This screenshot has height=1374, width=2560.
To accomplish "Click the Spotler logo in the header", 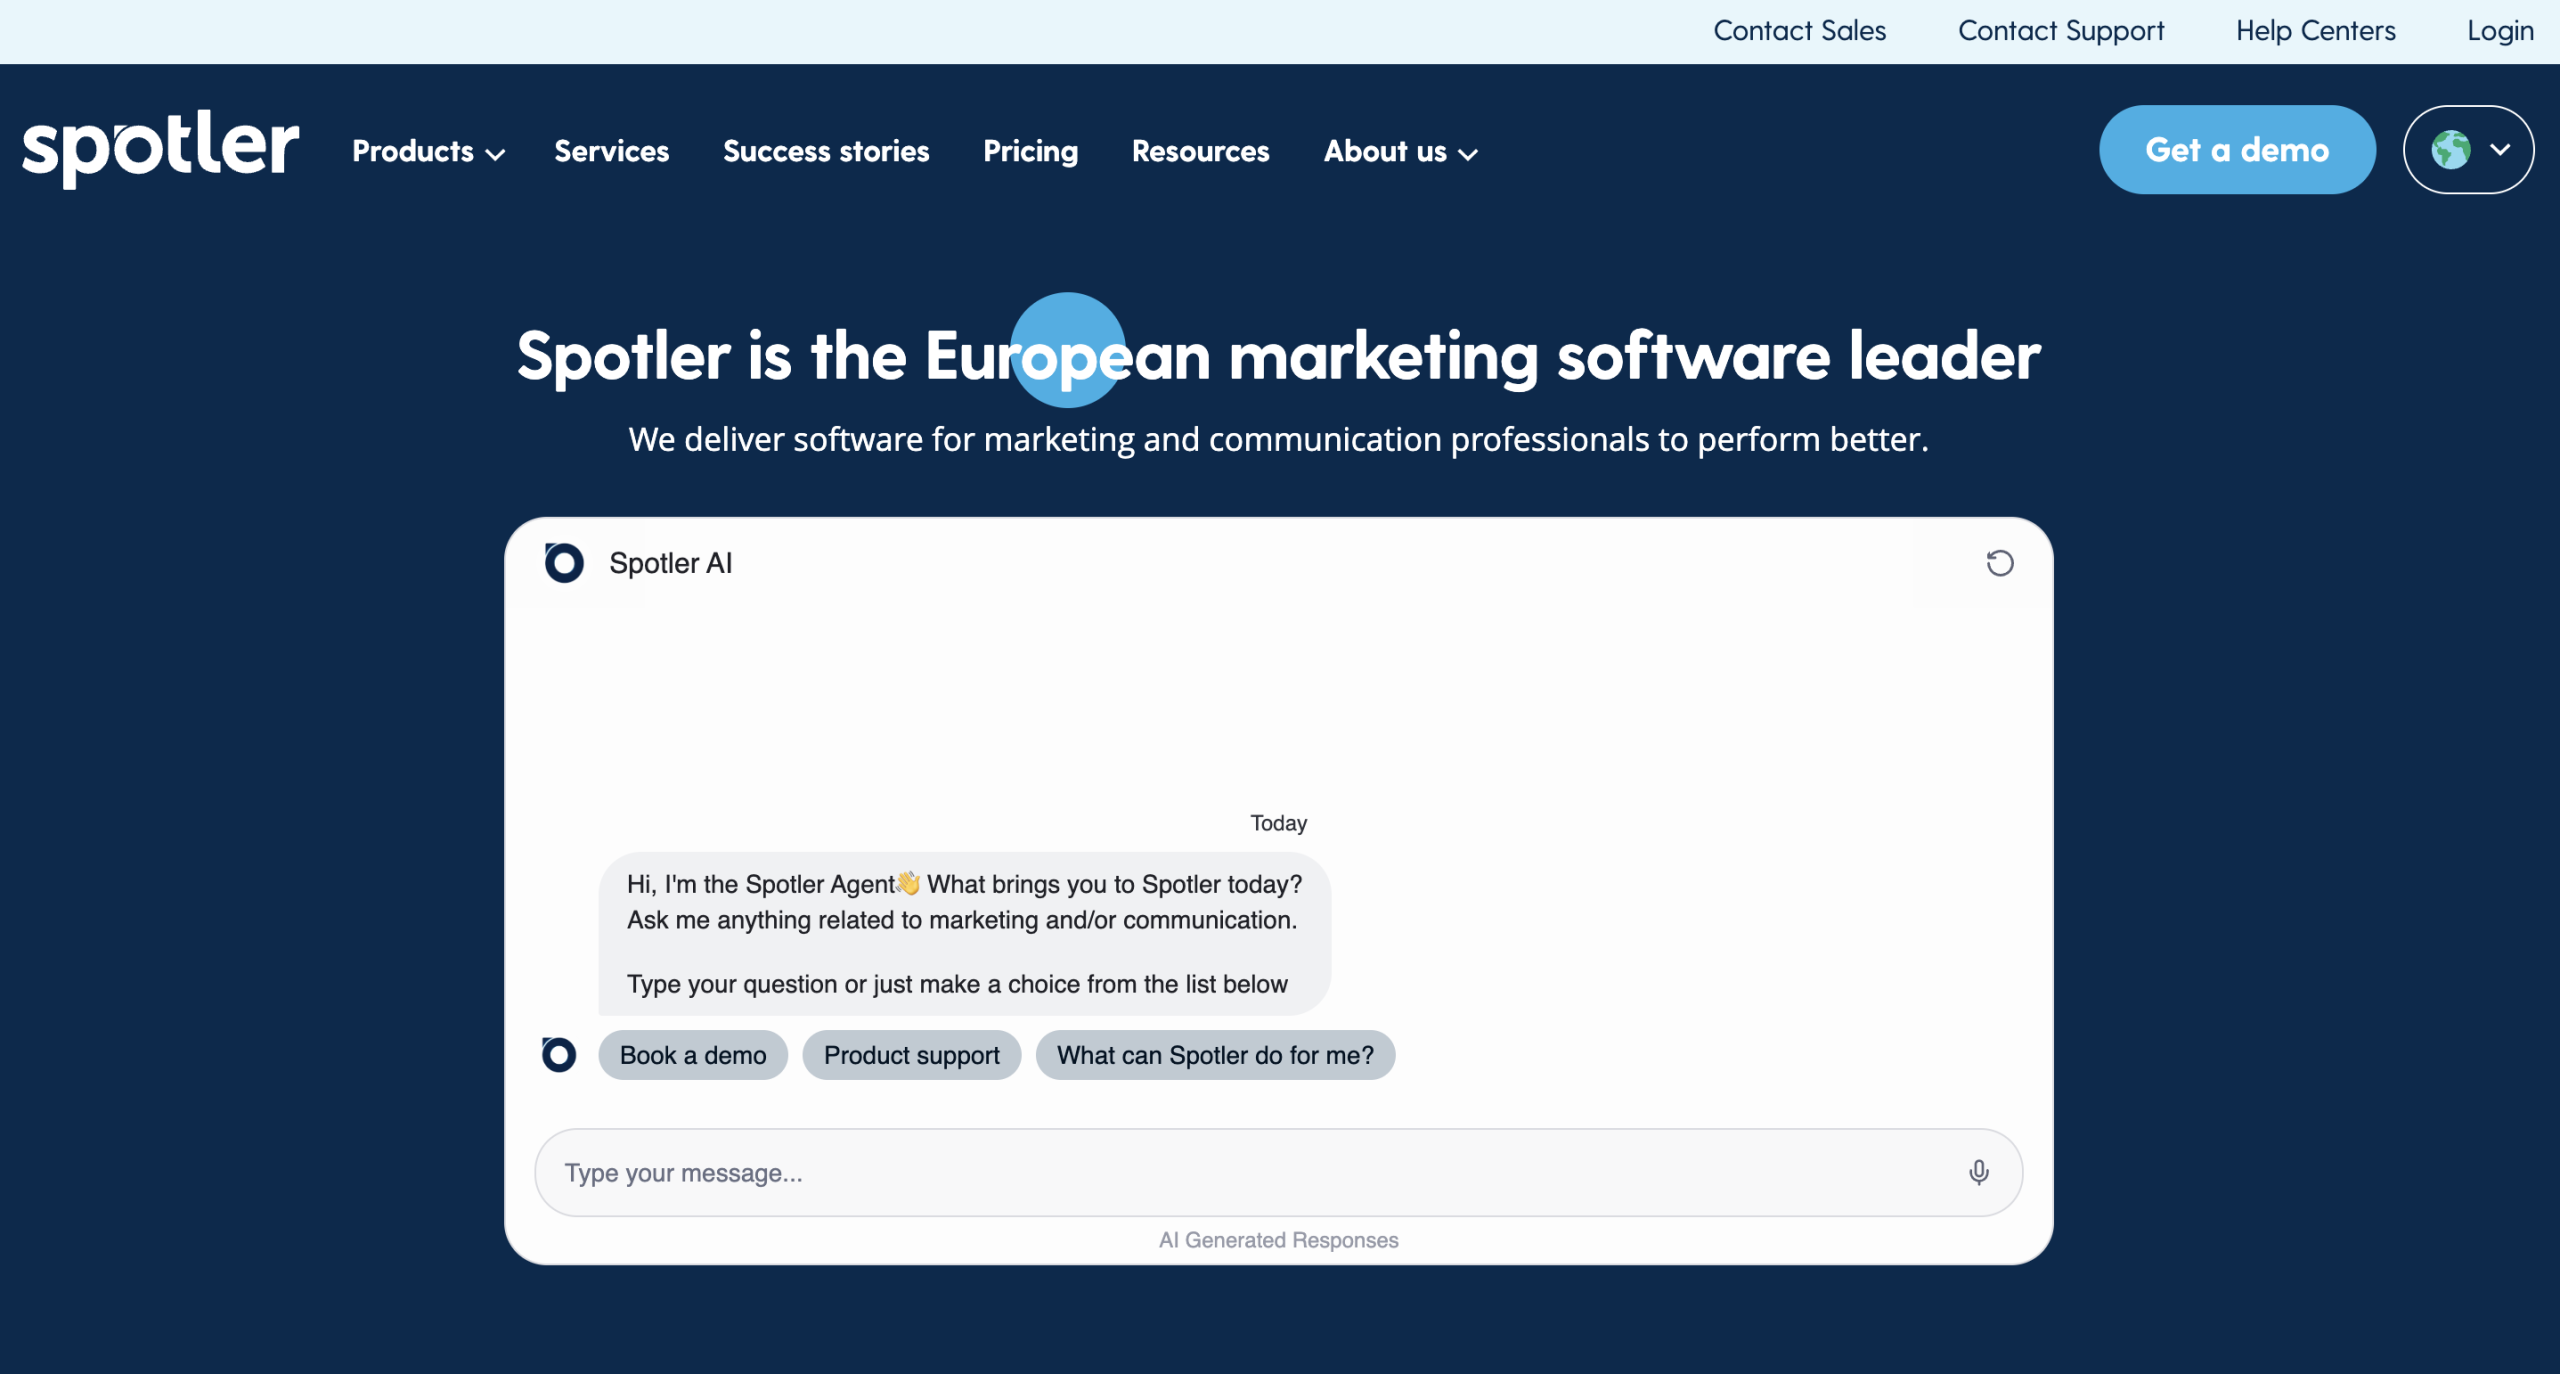I will 160,148.
